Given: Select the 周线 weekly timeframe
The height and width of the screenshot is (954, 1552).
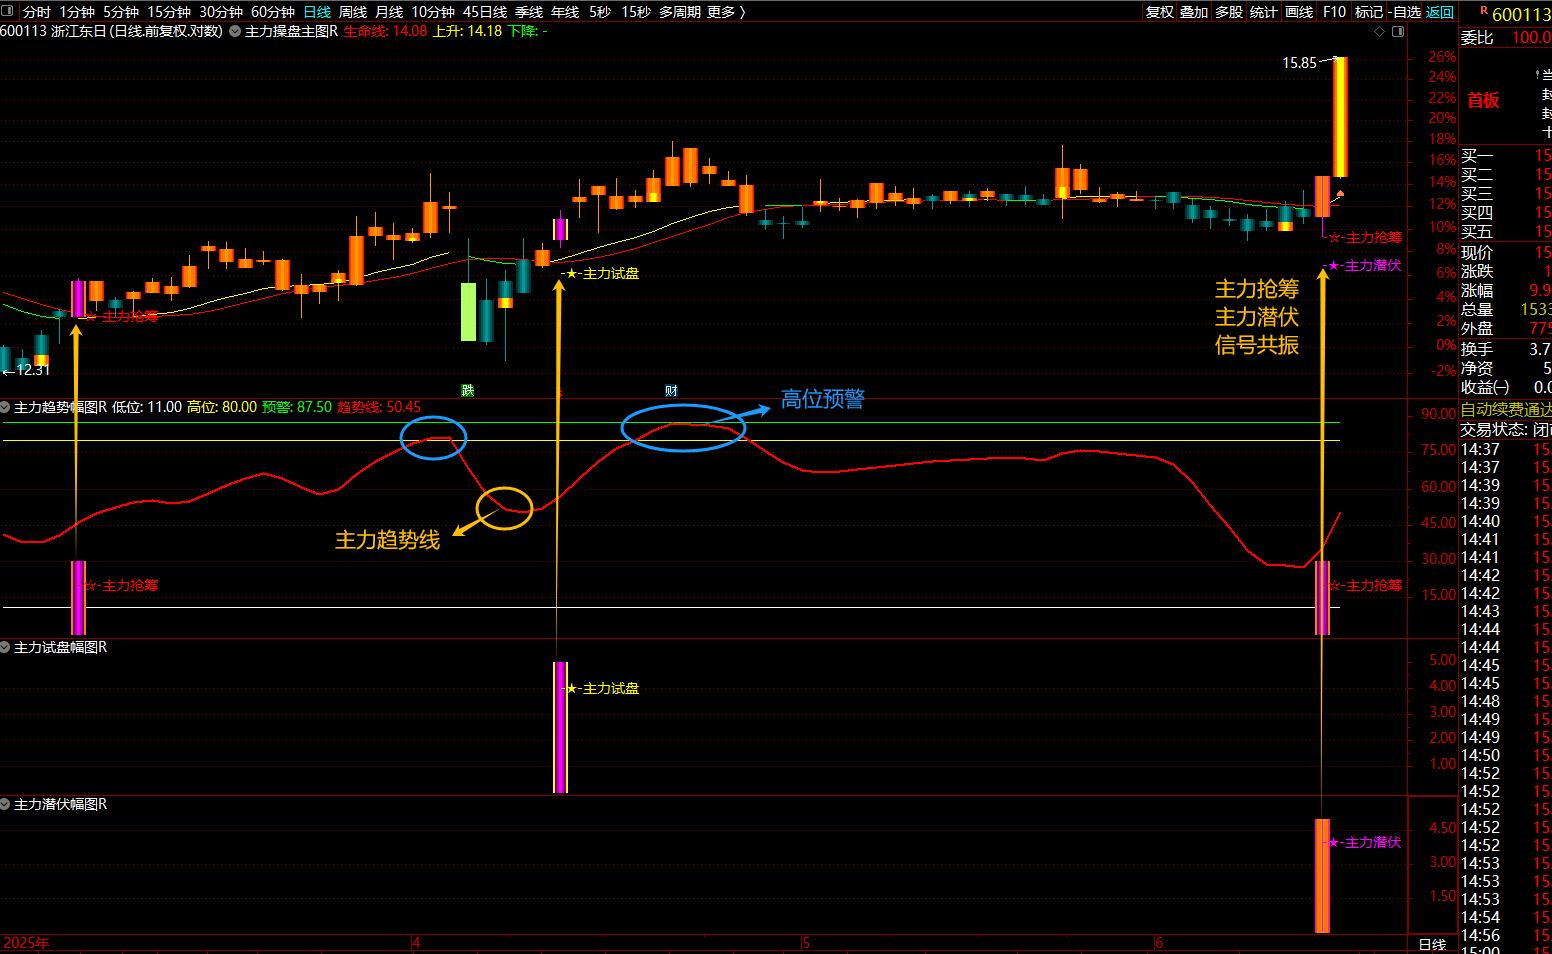Looking at the screenshot, I should tap(353, 12).
